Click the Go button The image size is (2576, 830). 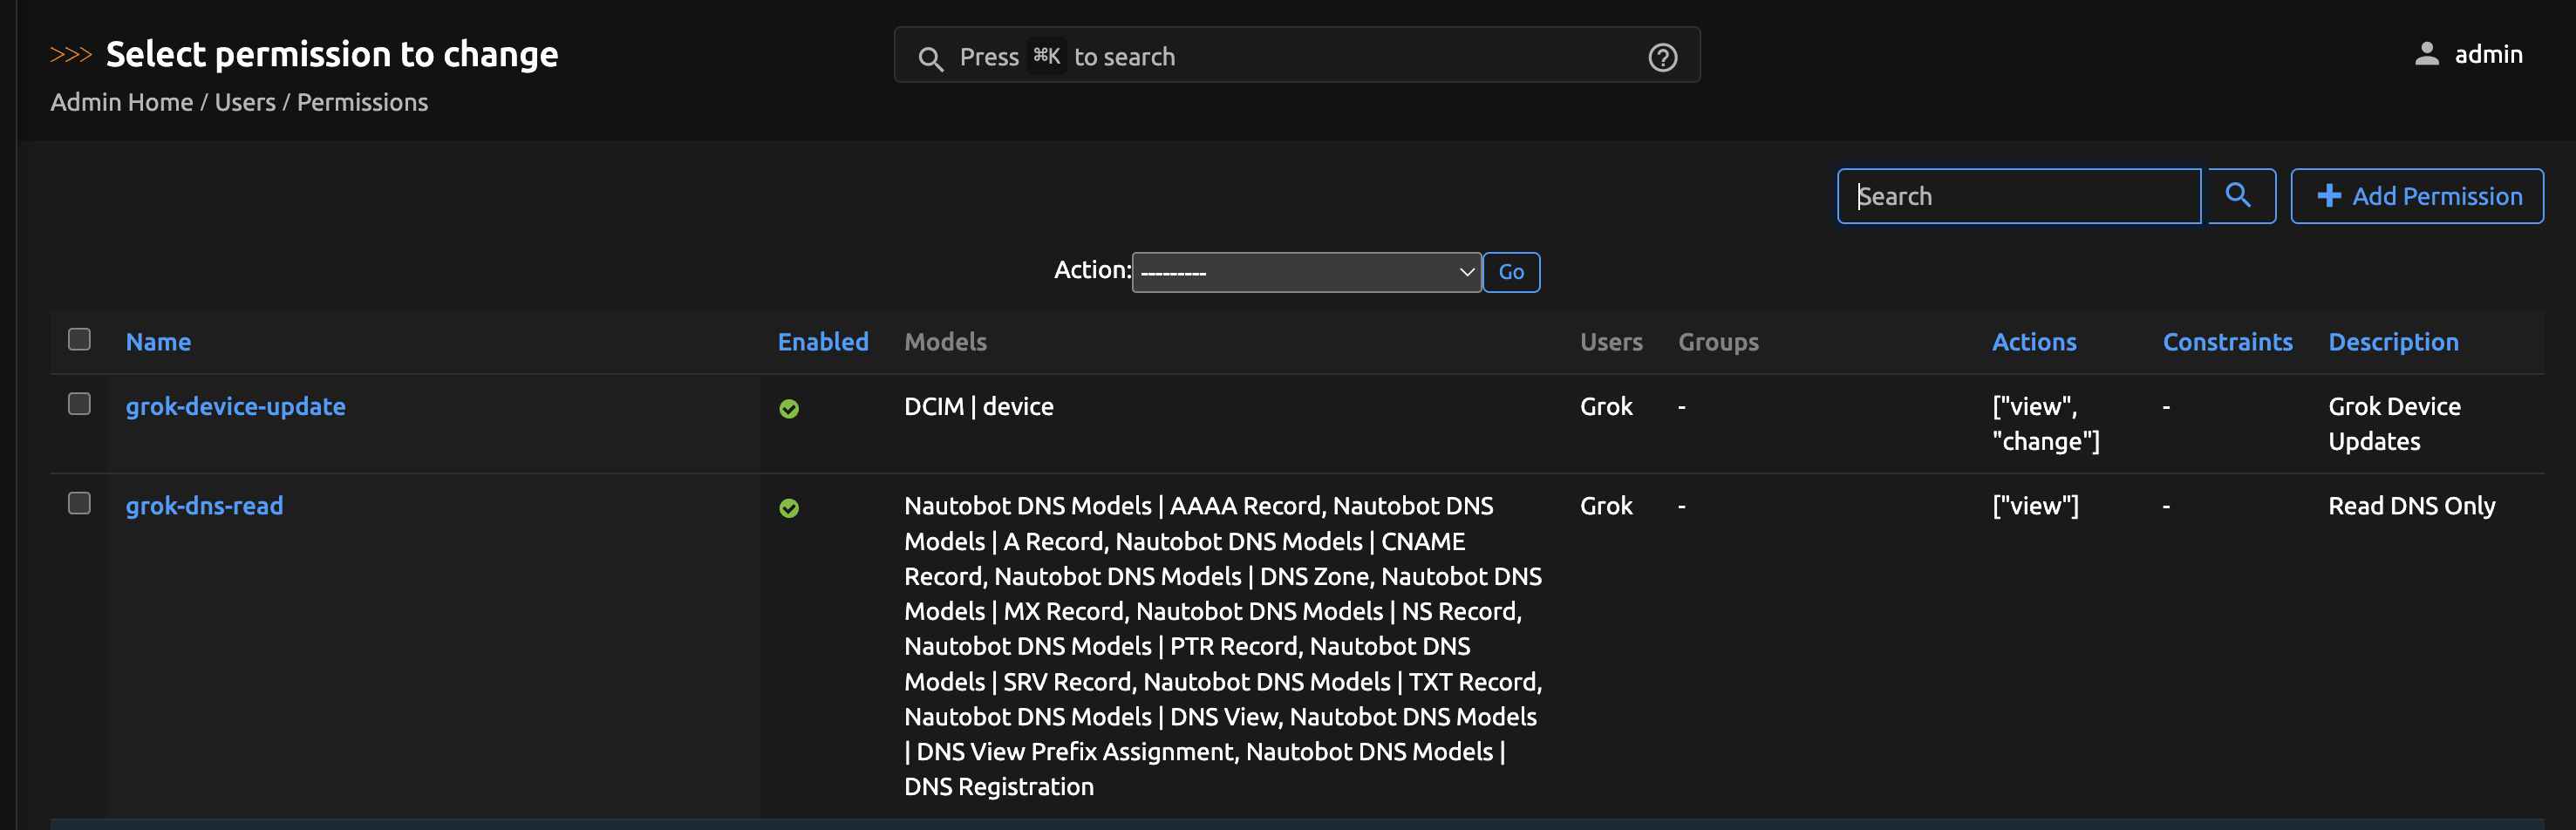coord(1511,272)
